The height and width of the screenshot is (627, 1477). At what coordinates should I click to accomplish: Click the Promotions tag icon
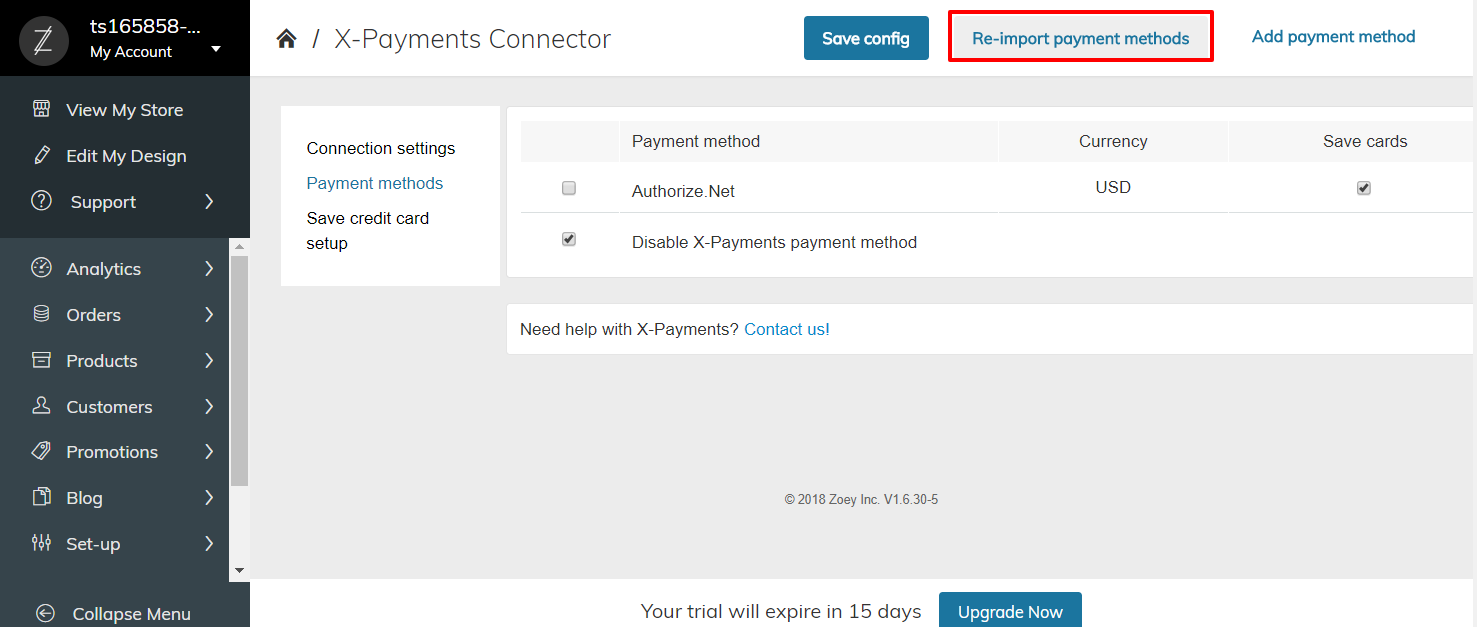click(41, 451)
